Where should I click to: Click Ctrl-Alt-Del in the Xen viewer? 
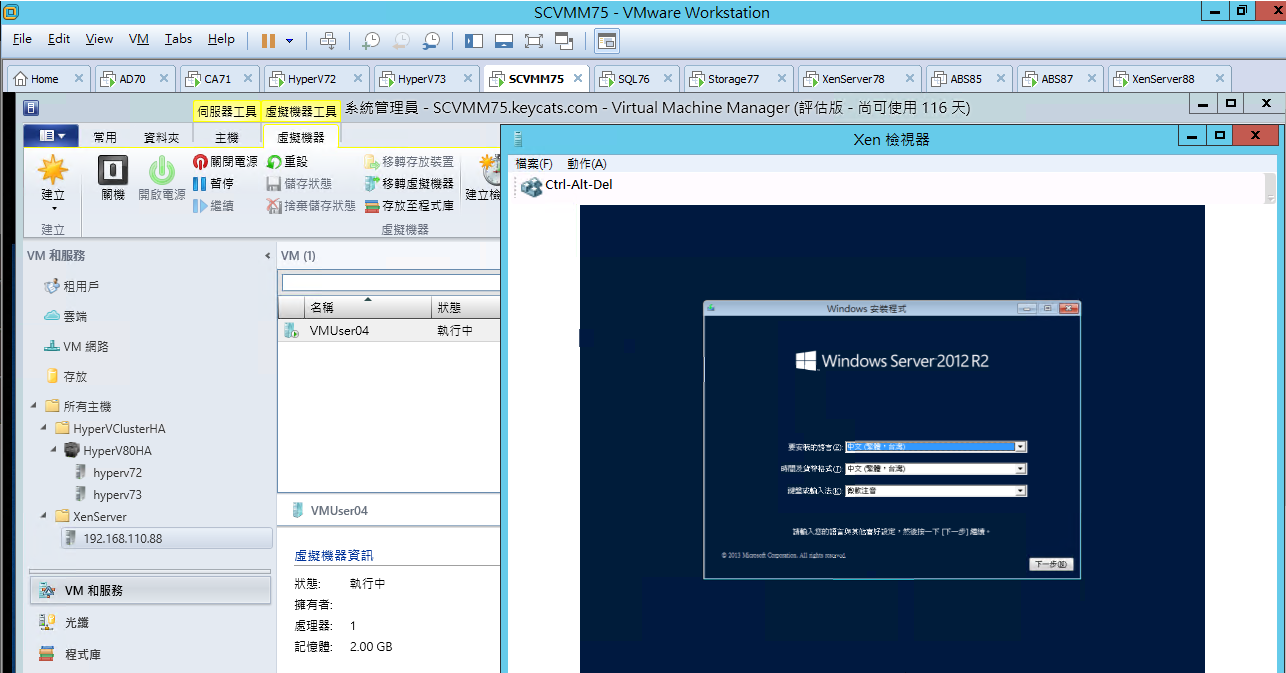566,186
